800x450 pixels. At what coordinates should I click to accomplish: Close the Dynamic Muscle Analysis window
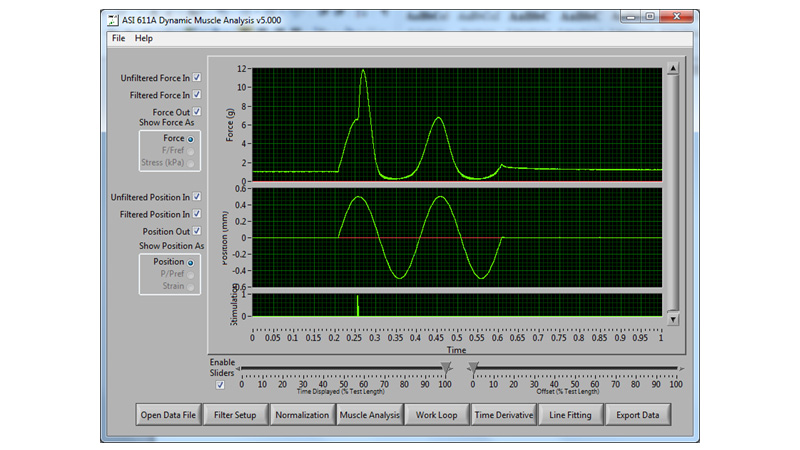point(677,17)
